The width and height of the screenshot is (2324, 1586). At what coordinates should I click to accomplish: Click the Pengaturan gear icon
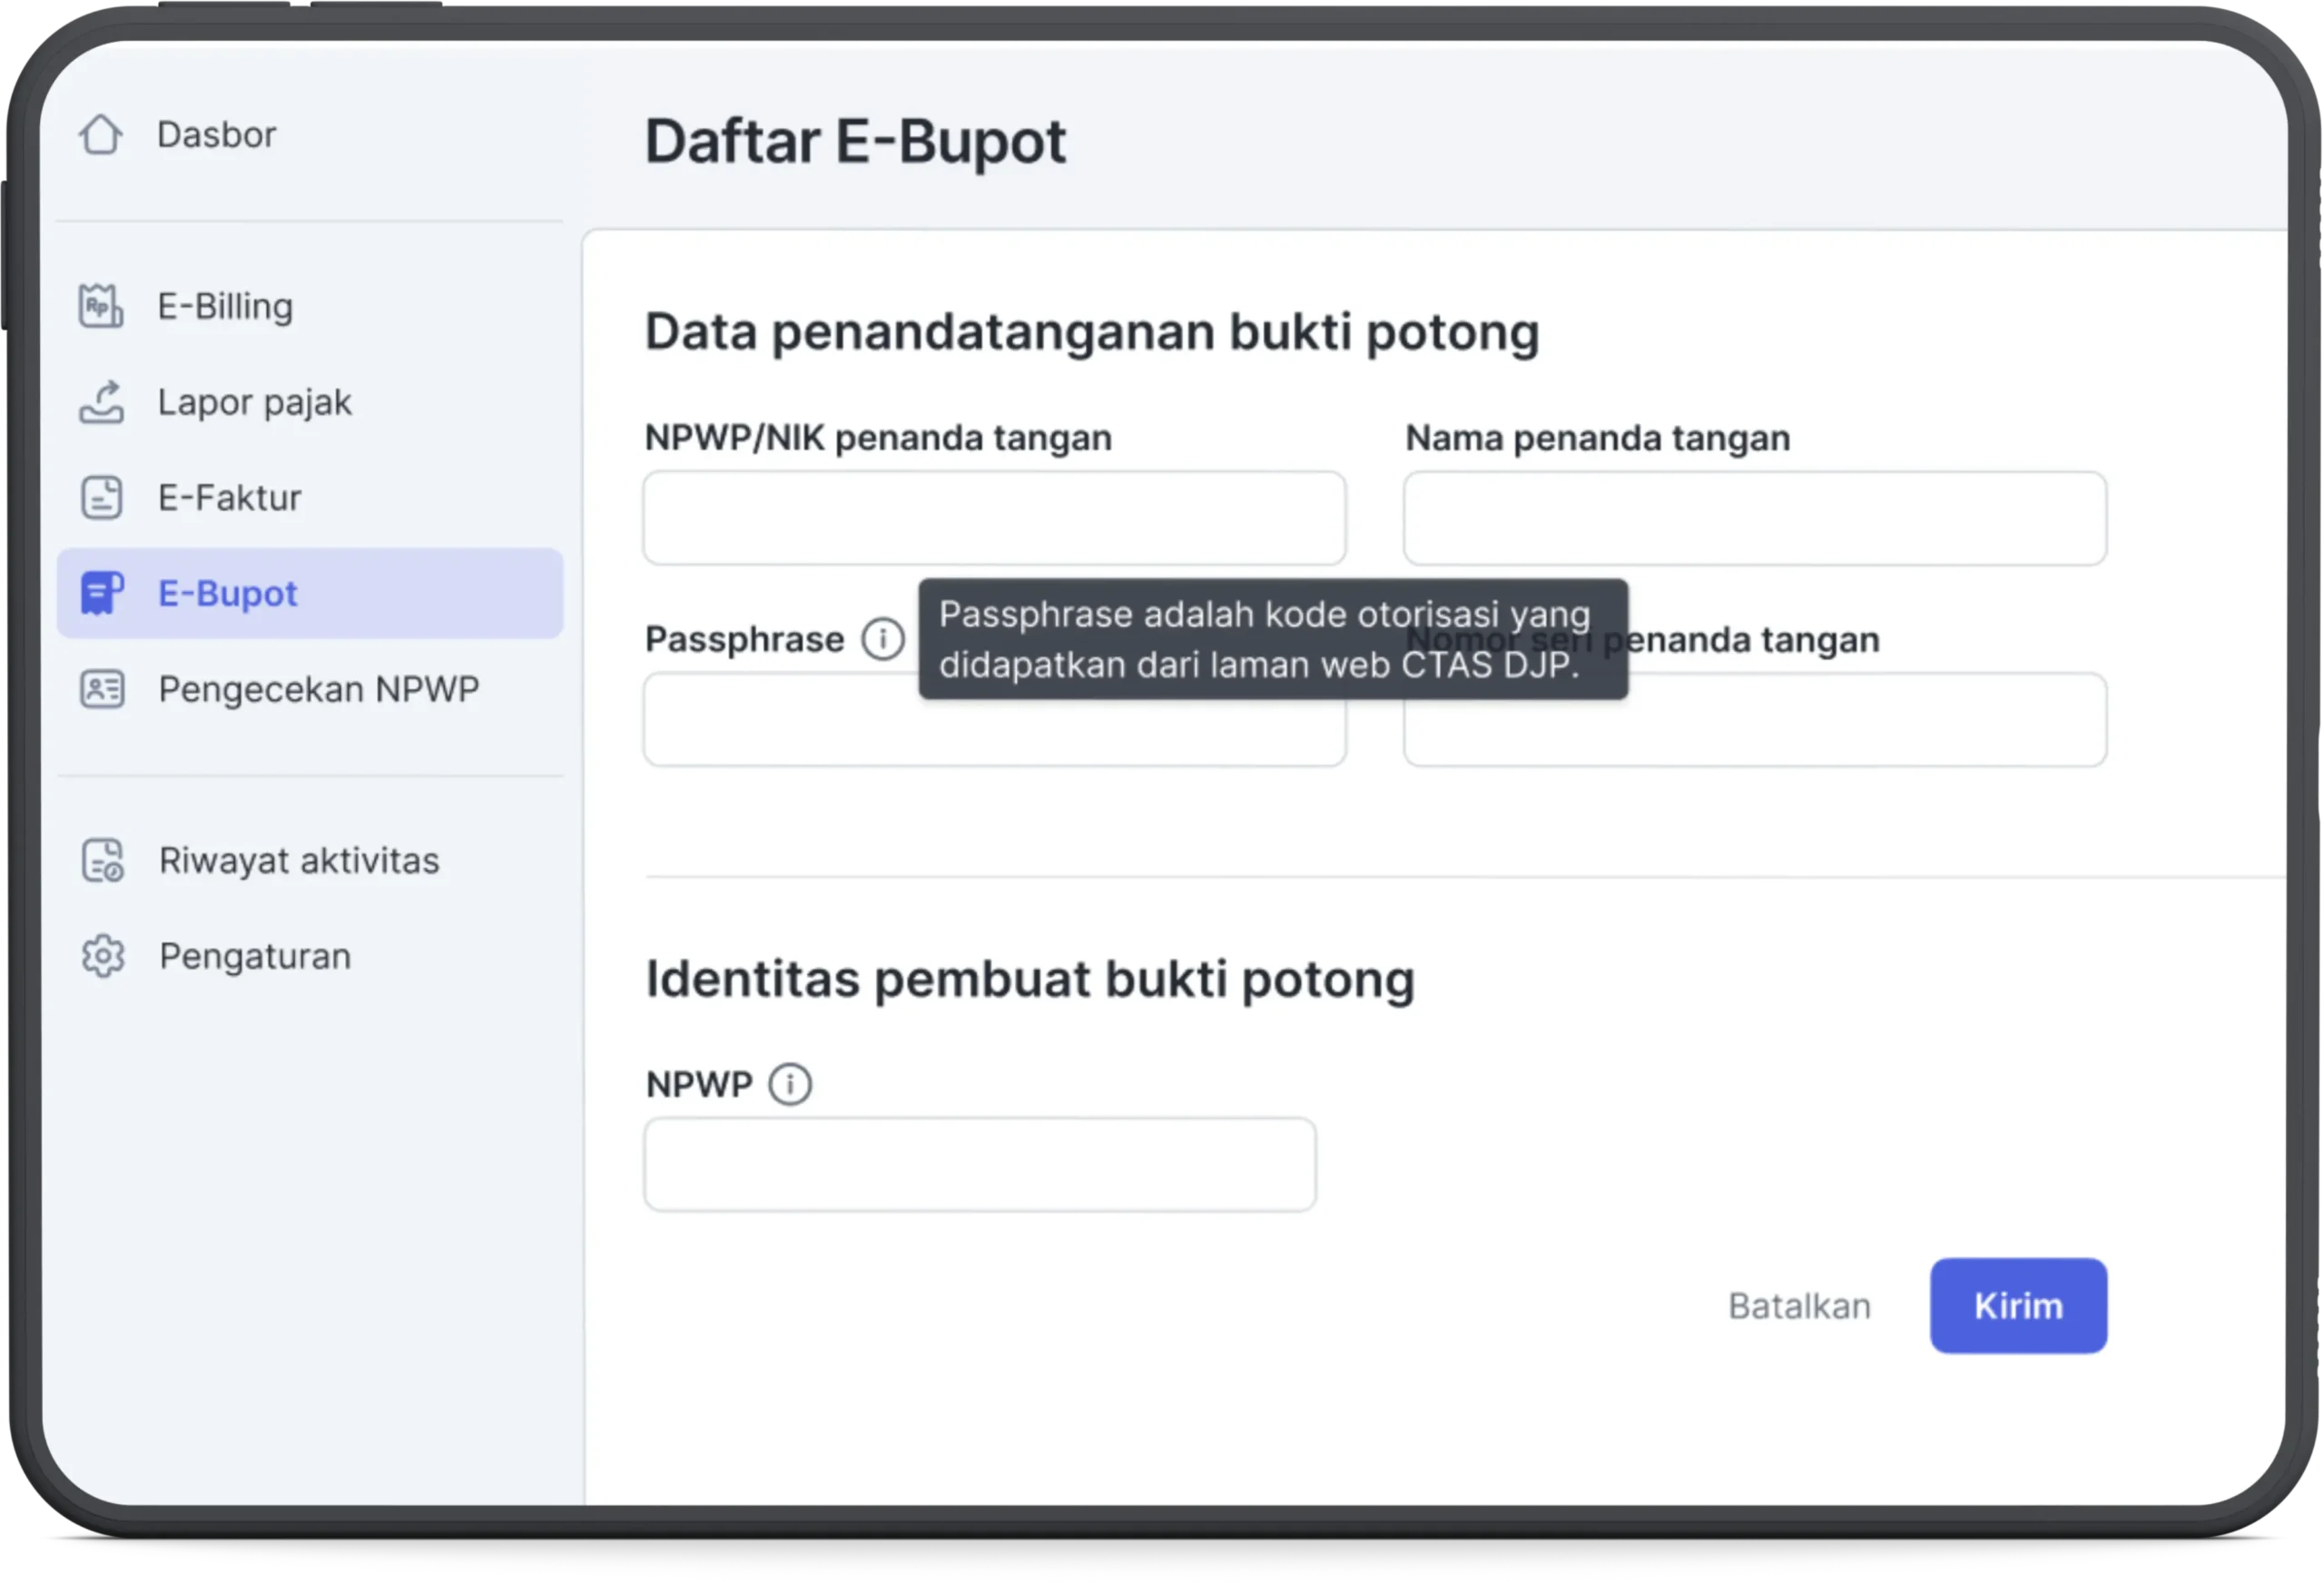tap(102, 956)
